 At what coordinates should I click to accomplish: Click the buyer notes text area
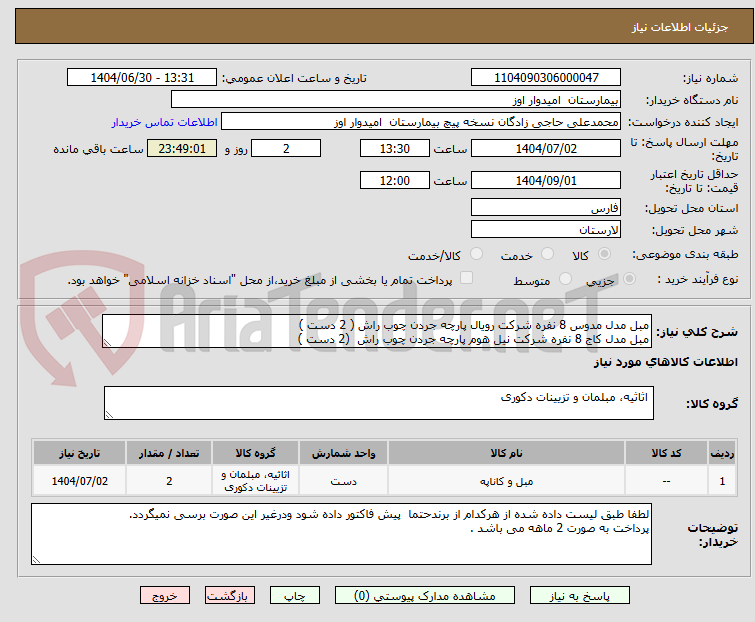pos(341,534)
